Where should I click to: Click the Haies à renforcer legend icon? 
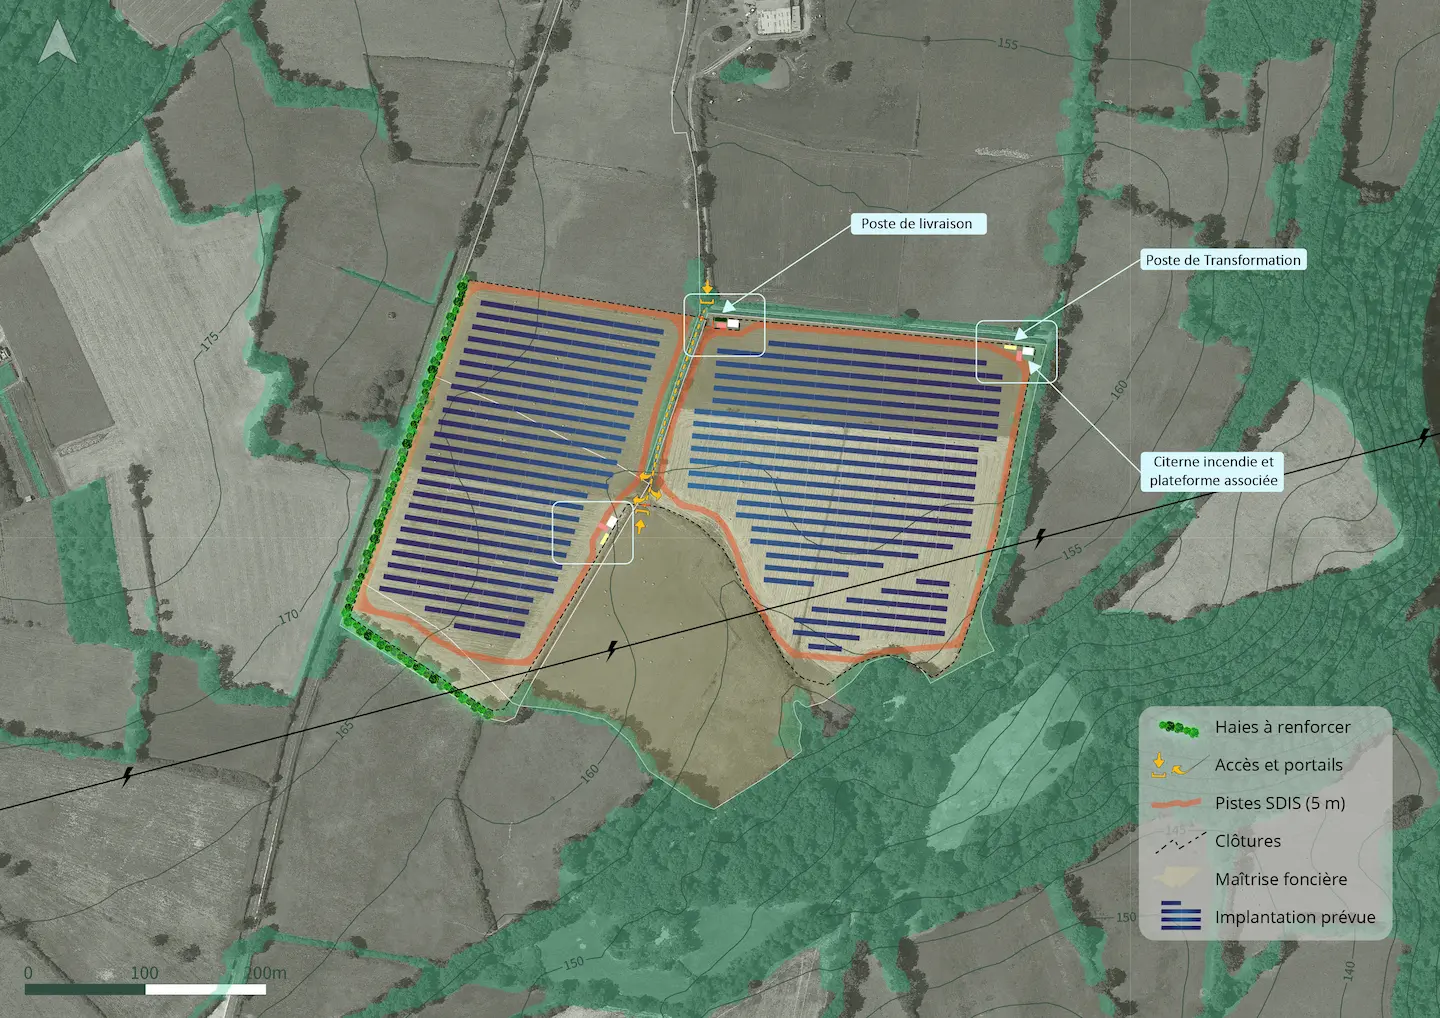click(x=1178, y=728)
